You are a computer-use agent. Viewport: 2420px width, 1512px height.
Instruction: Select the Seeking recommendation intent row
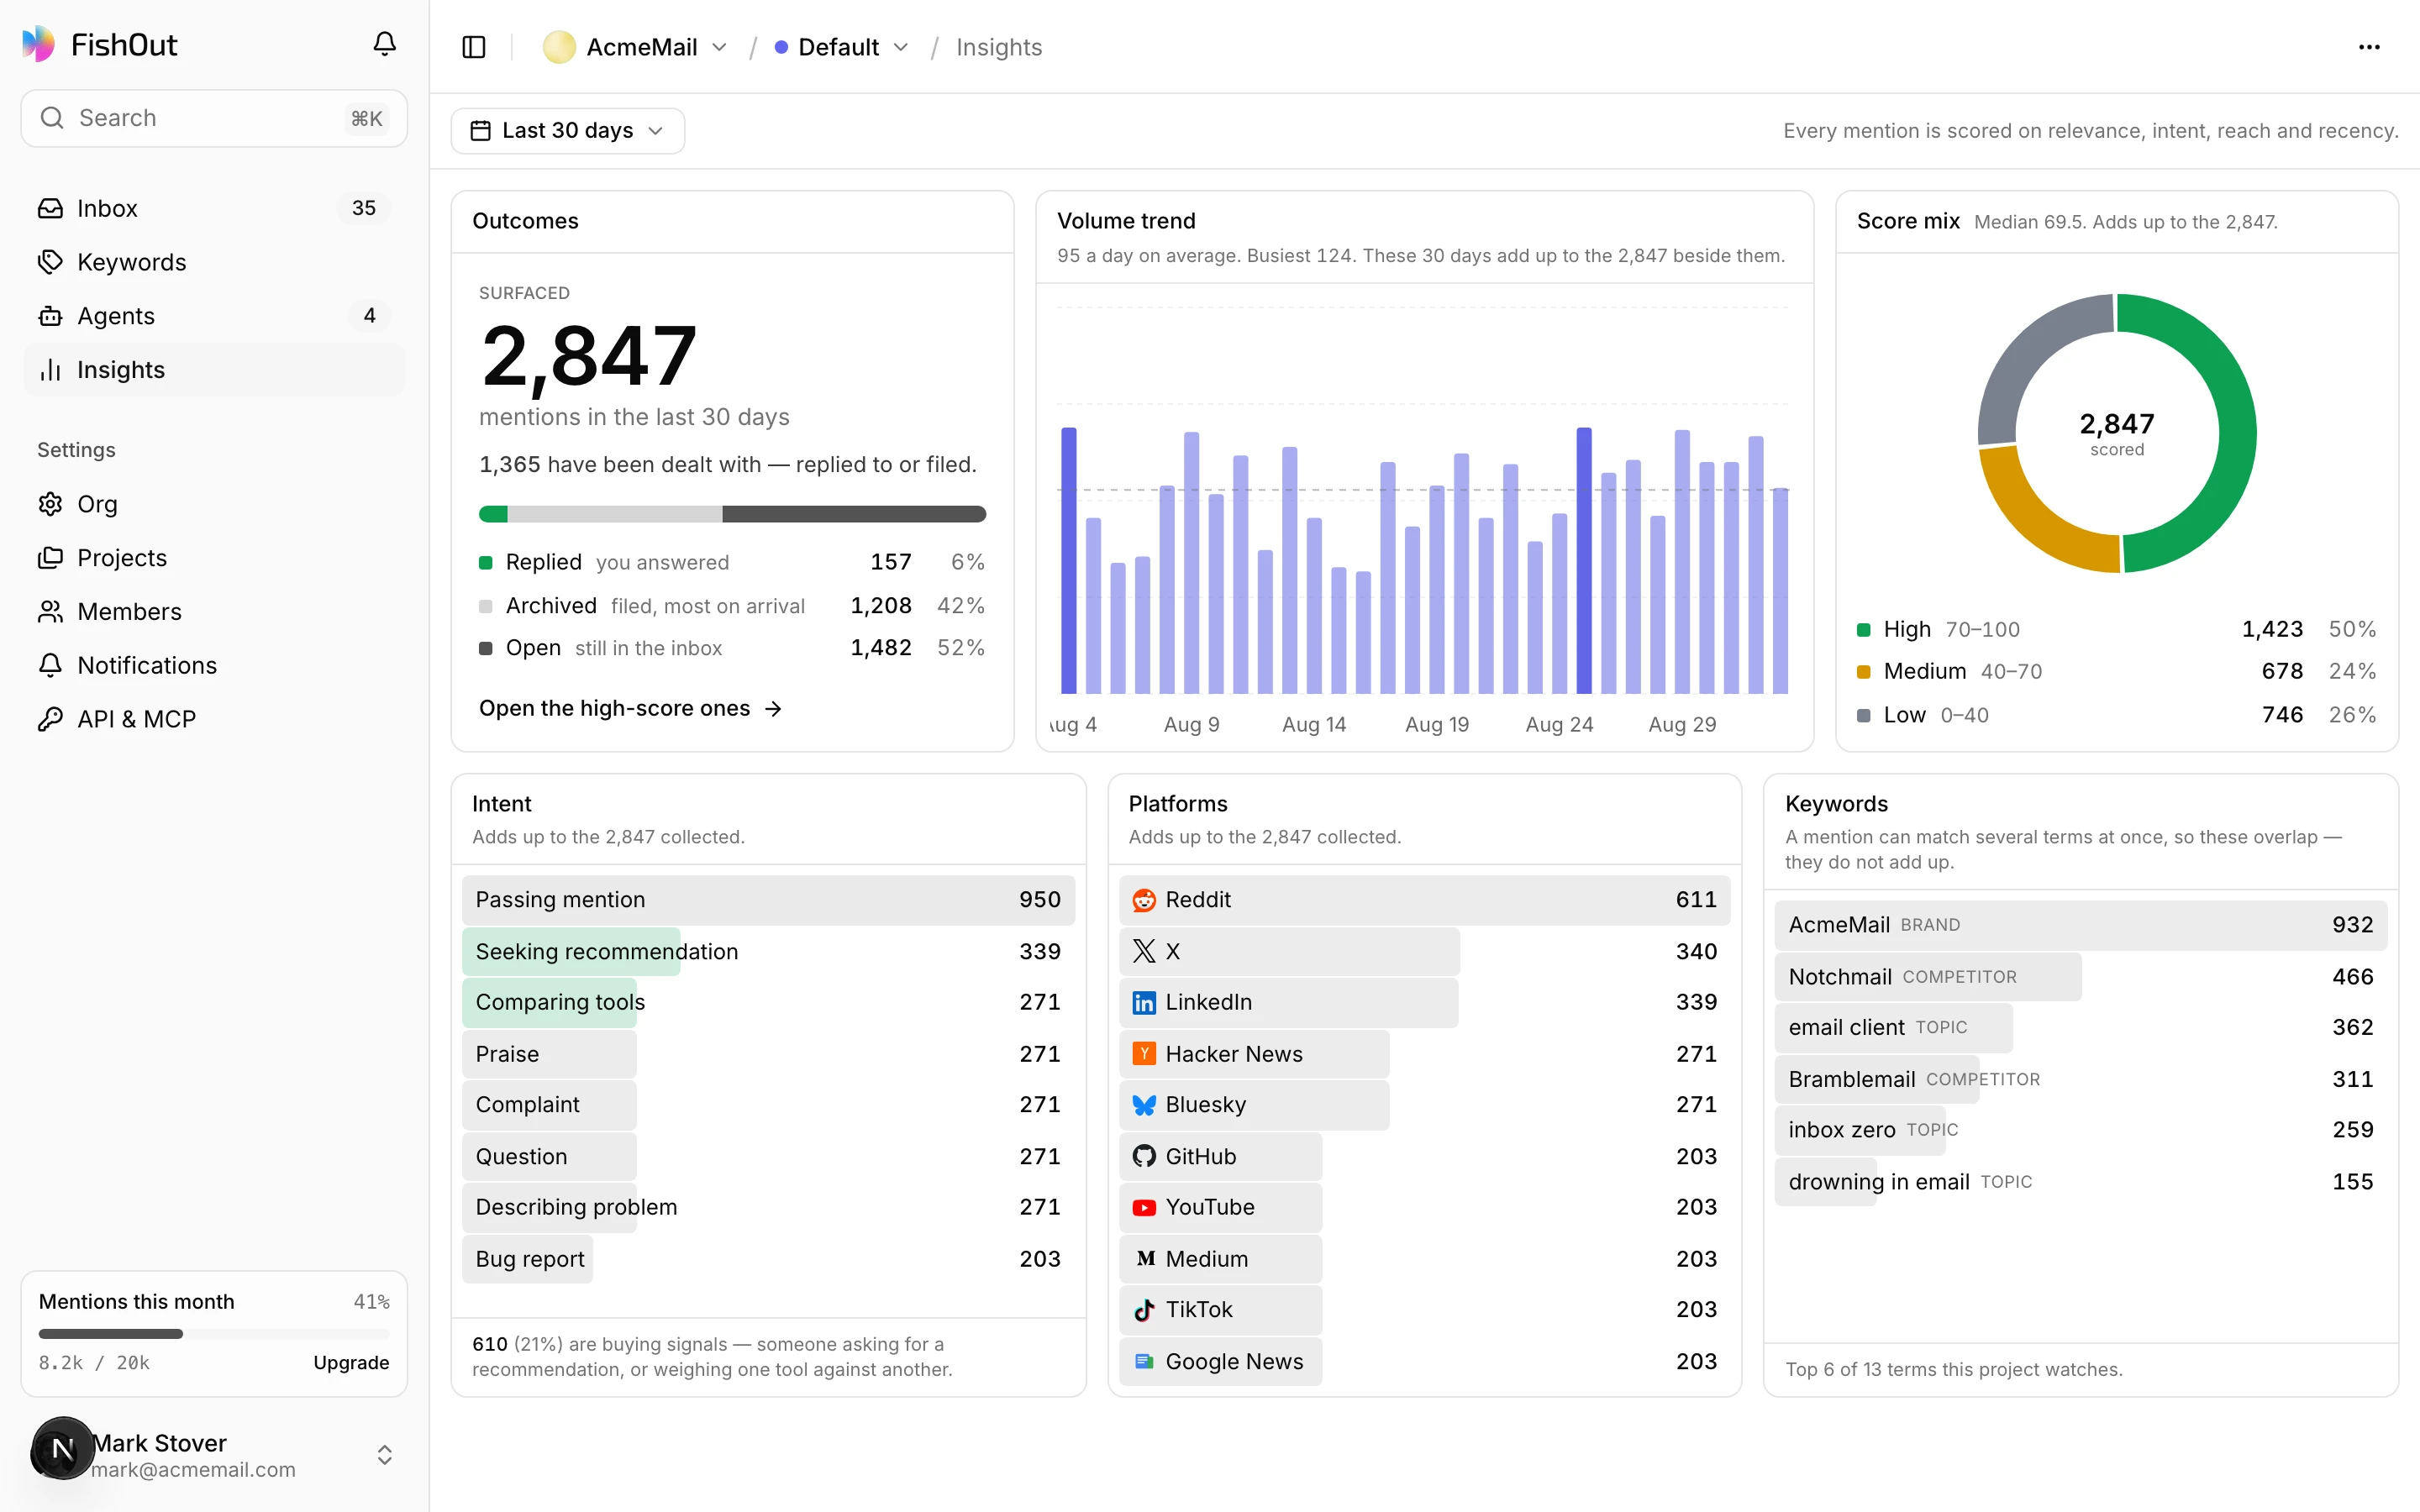(768, 951)
